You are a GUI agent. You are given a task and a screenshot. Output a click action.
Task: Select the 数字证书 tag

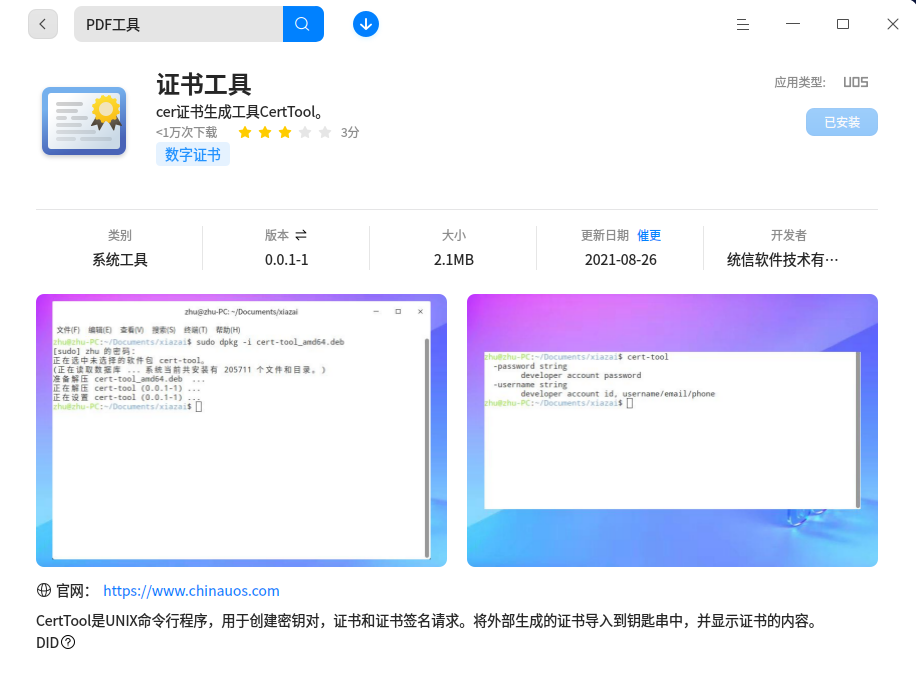(x=192, y=154)
